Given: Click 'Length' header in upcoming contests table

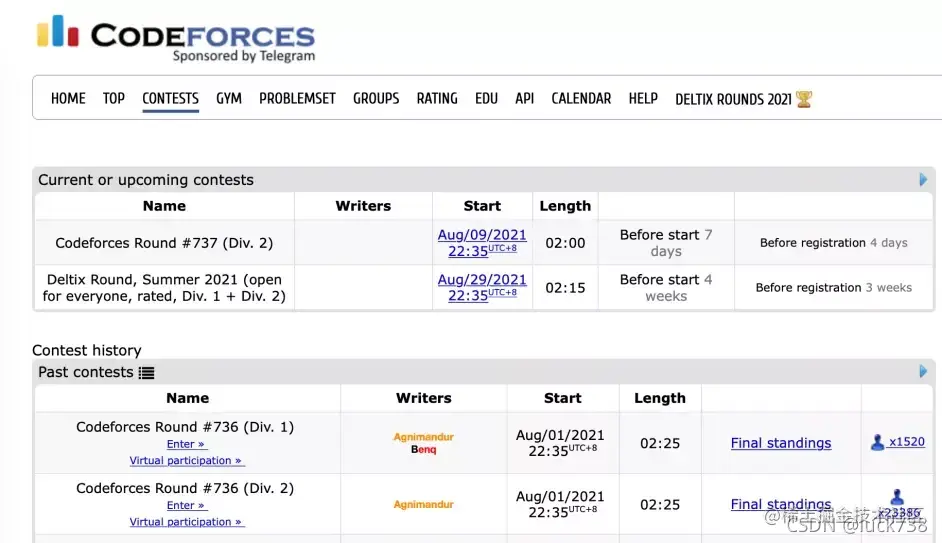Looking at the screenshot, I should click(565, 206).
